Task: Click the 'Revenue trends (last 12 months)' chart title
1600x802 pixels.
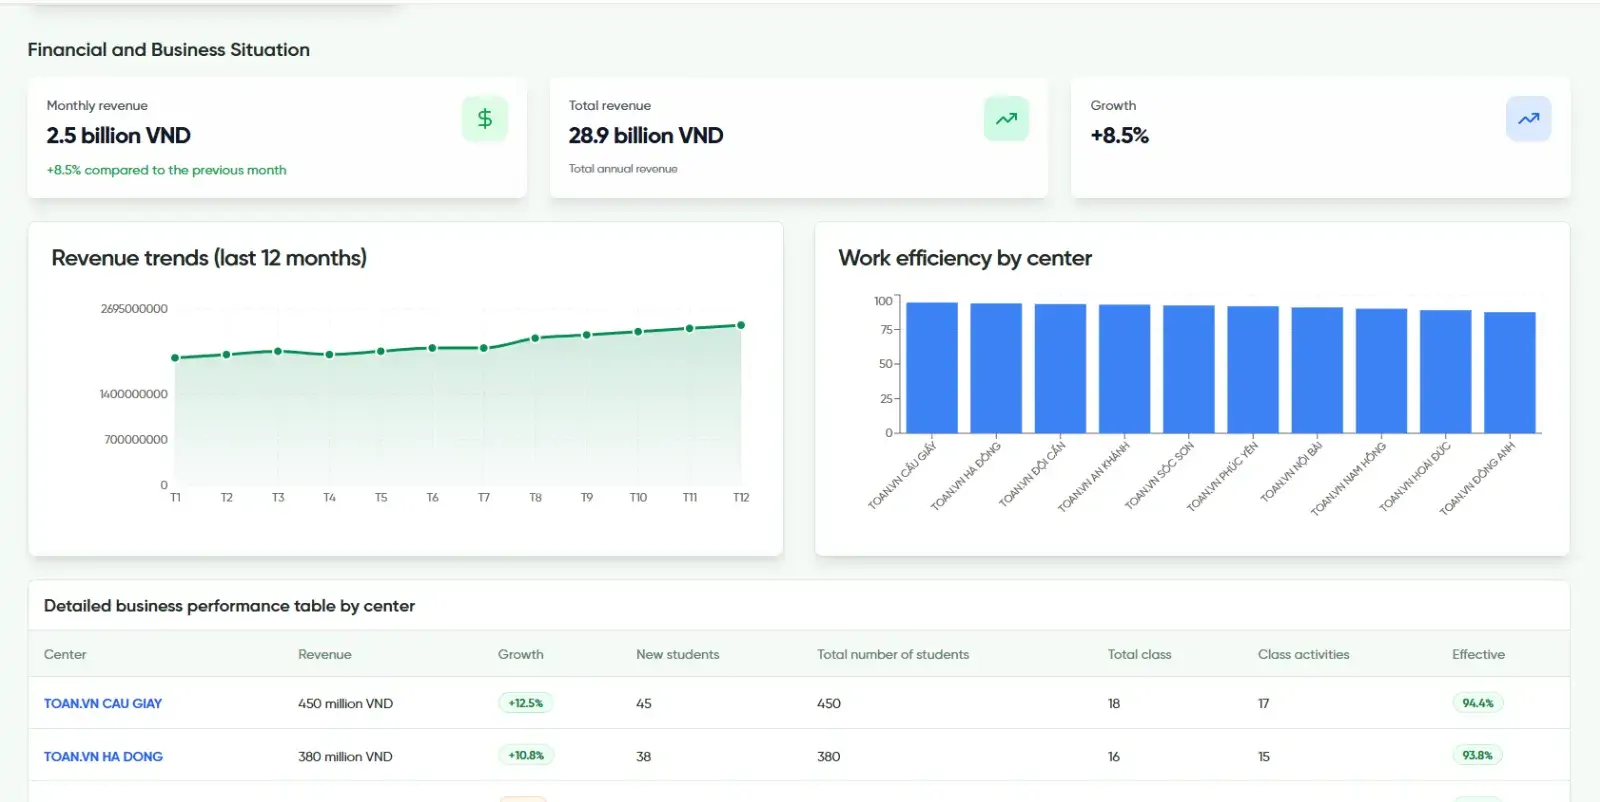Action: pos(209,258)
